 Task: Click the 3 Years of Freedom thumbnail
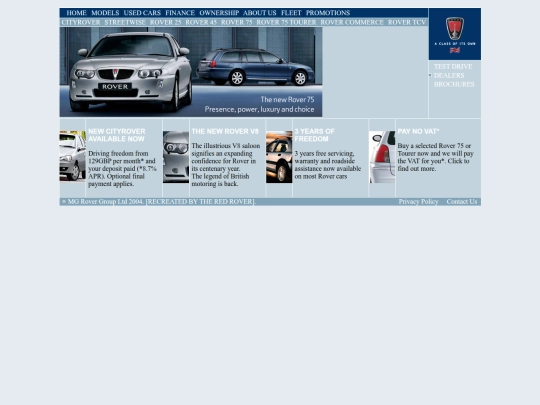(x=279, y=157)
